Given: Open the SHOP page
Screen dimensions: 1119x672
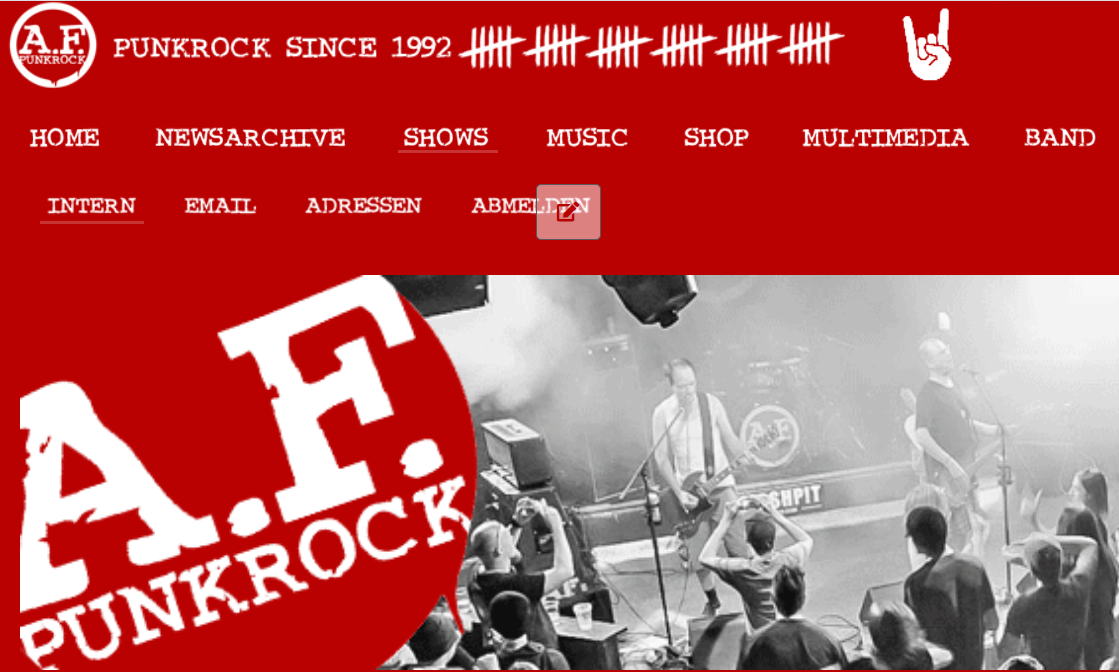Looking at the screenshot, I should [717, 137].
